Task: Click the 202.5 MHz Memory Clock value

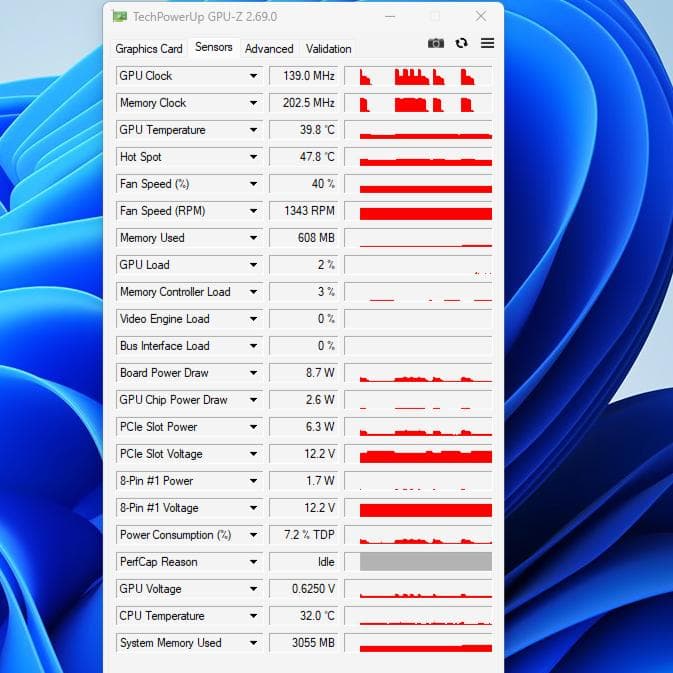Action: (303, 103)
